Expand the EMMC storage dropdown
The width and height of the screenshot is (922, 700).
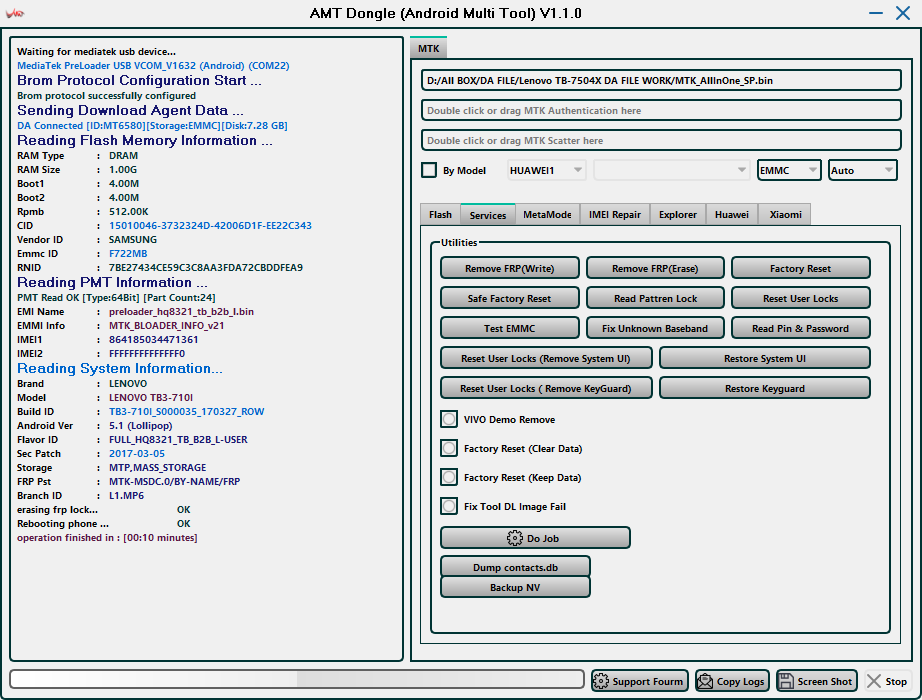(789, 170)
